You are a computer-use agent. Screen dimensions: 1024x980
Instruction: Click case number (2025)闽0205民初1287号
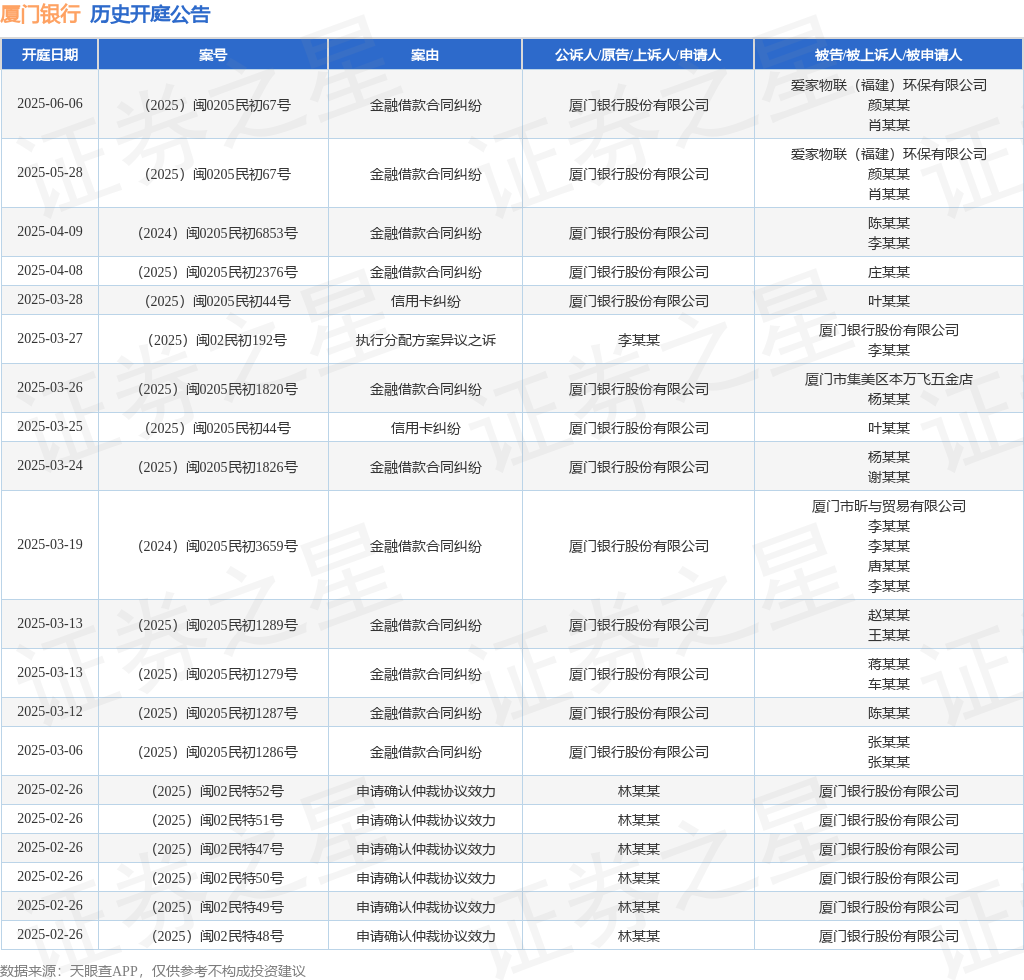[x=217, y=714]
